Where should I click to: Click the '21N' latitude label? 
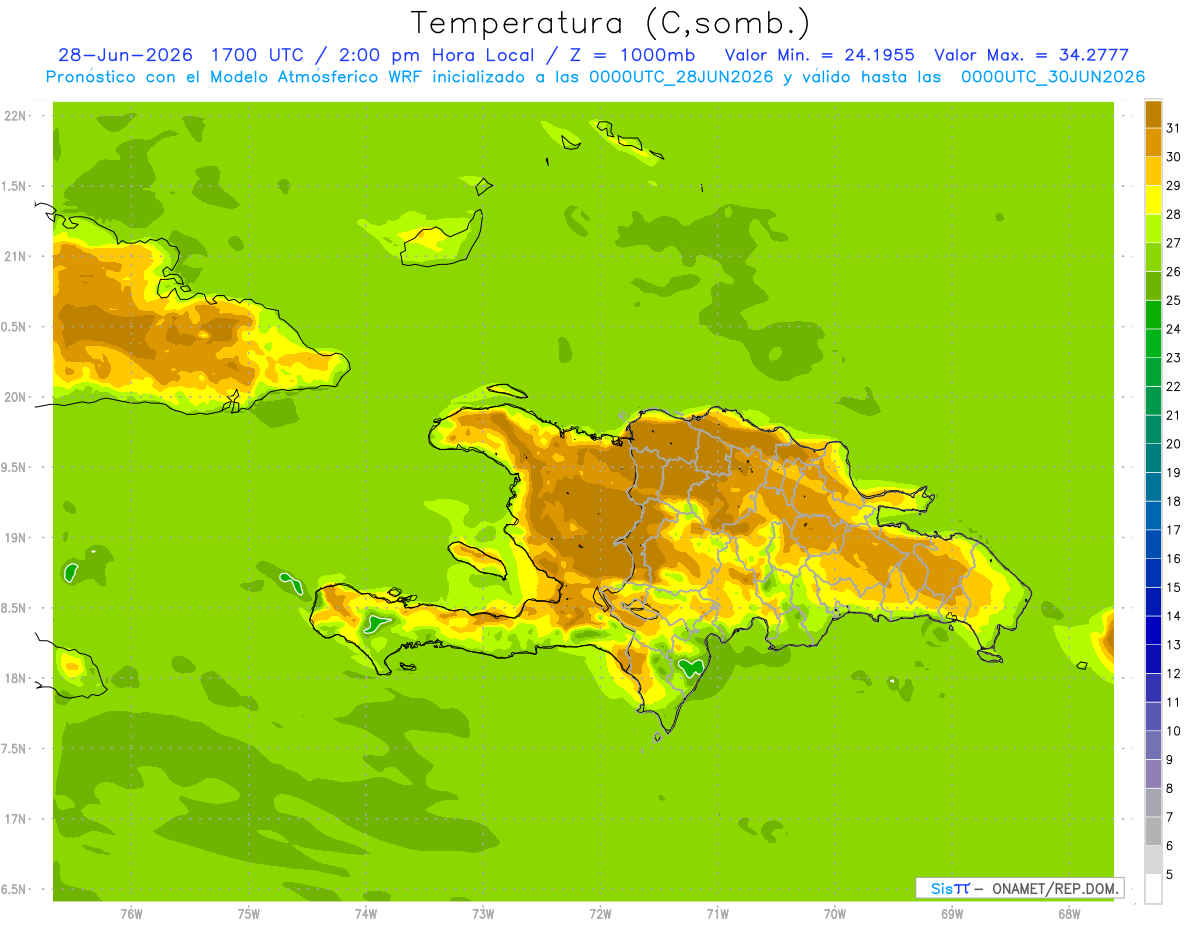15,256
